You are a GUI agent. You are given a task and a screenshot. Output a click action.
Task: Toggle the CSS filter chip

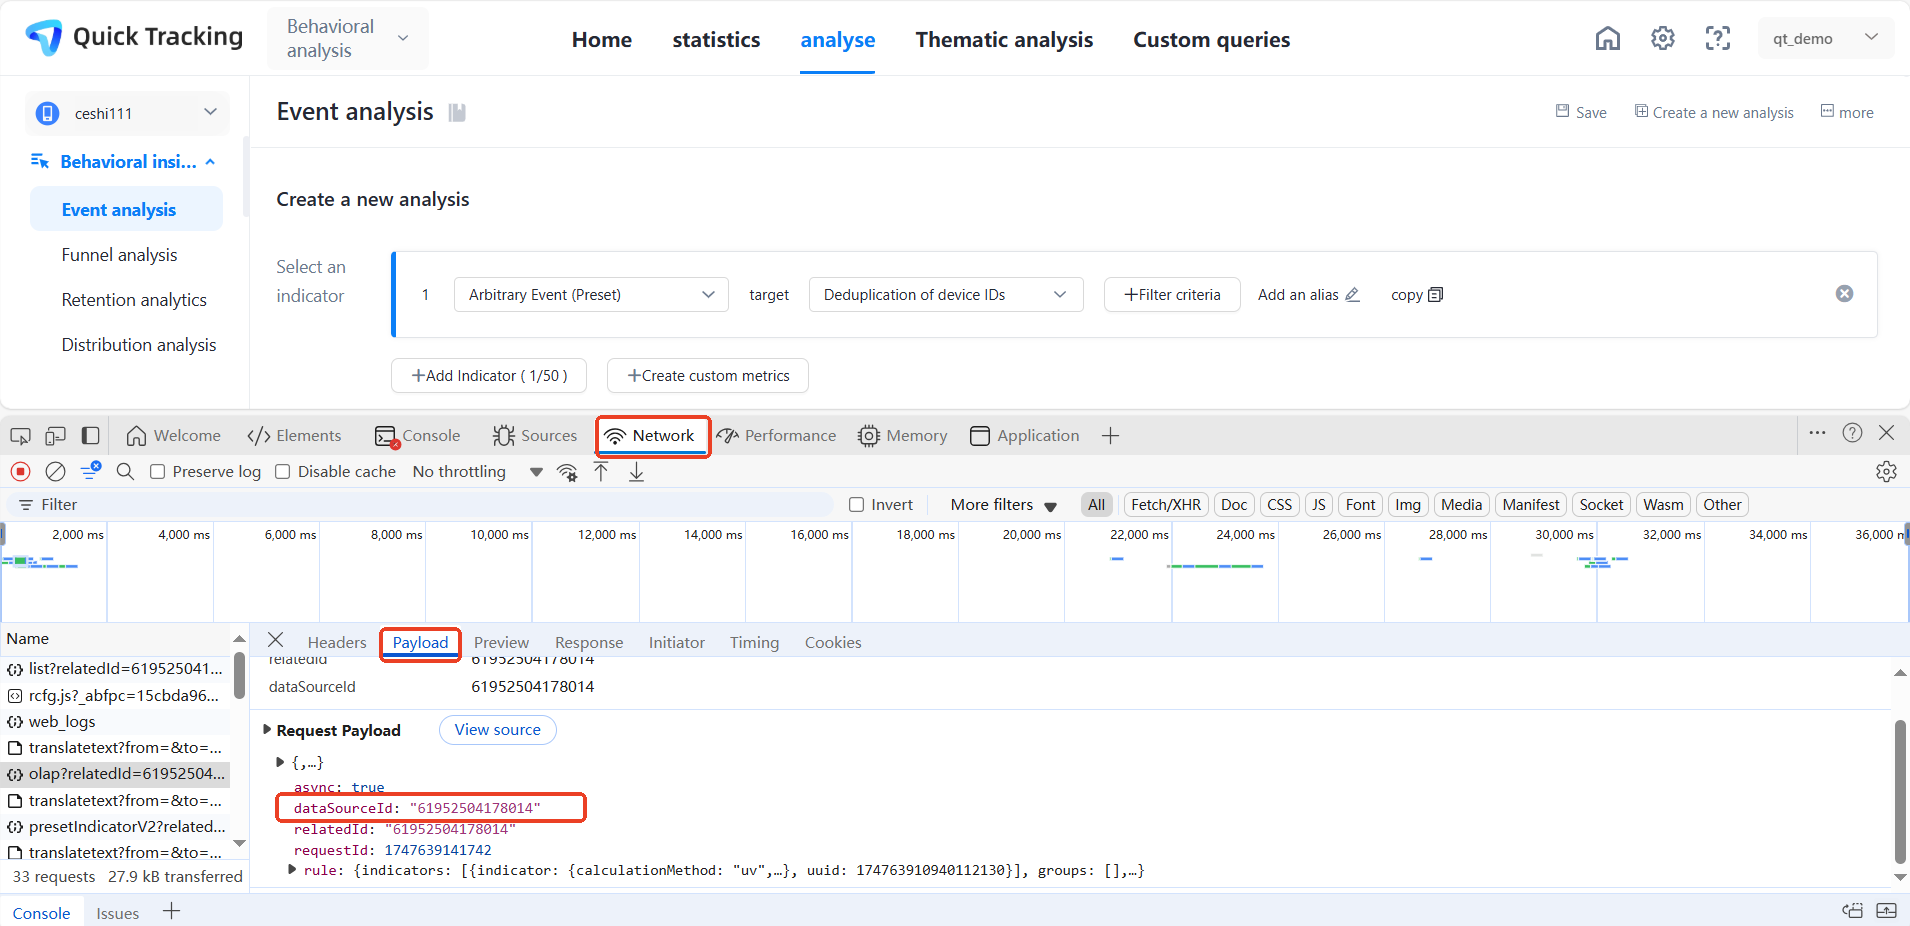click(1280, 505)
